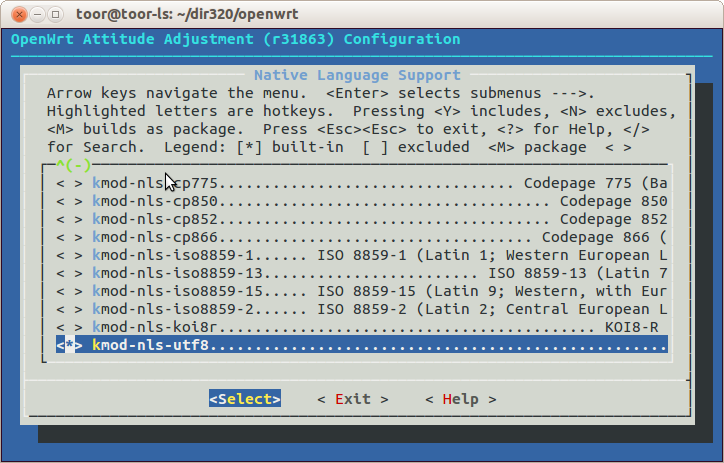Viewport: 724px width, 463px height.
Task: Click the kmod-nls-cp852 package name
Action: [155, 219]
